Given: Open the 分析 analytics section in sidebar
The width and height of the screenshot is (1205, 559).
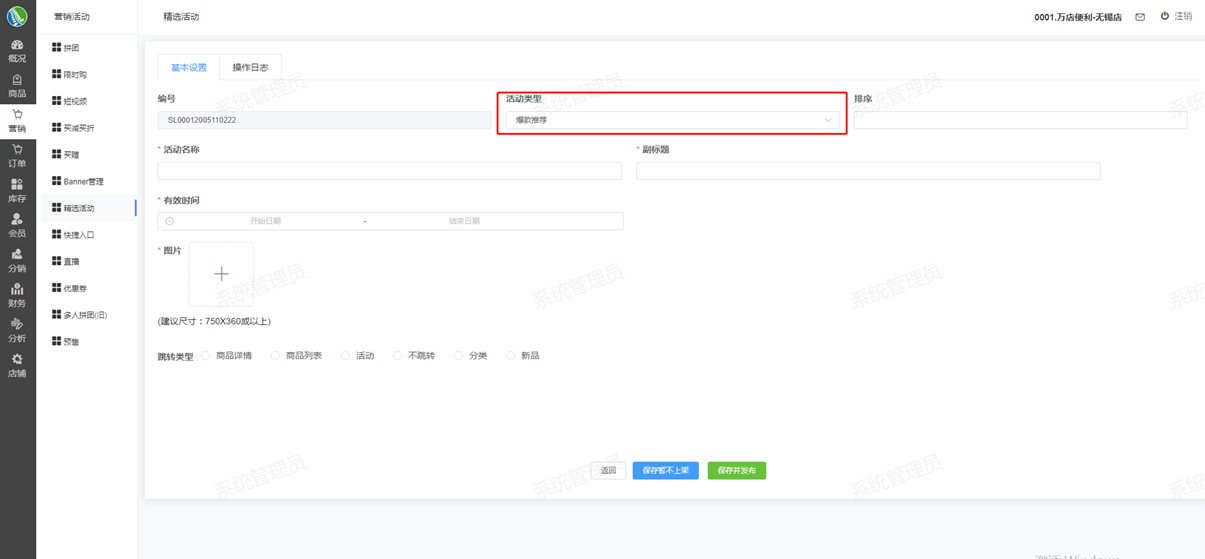Looking at the screenshot, I should pos(17,331).
